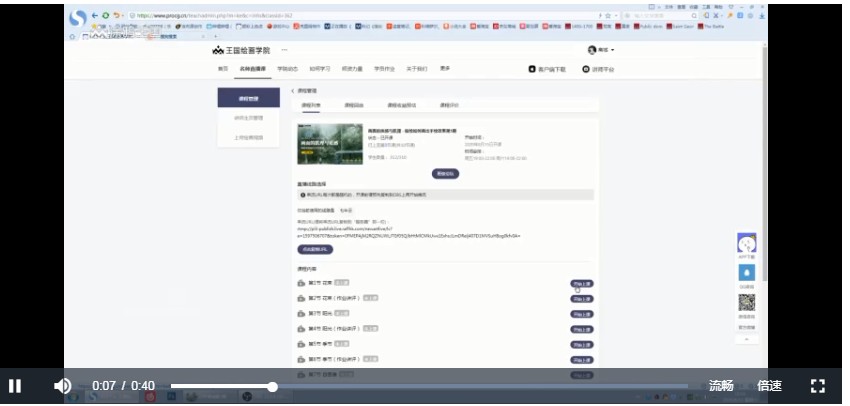850x406 pixels.
Task: Click 开始上课 for the 第2节 lesson
Action: 582,299
